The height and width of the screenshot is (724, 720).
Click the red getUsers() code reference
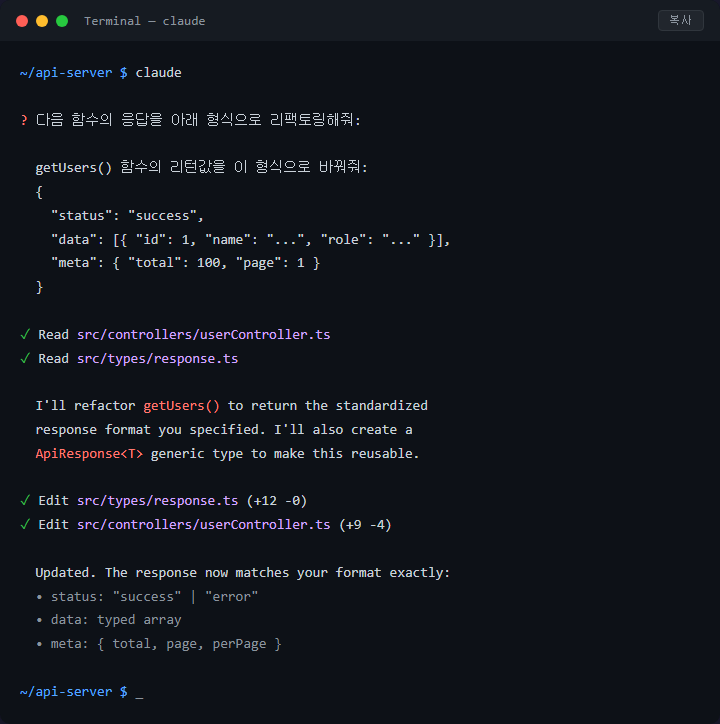182,406
